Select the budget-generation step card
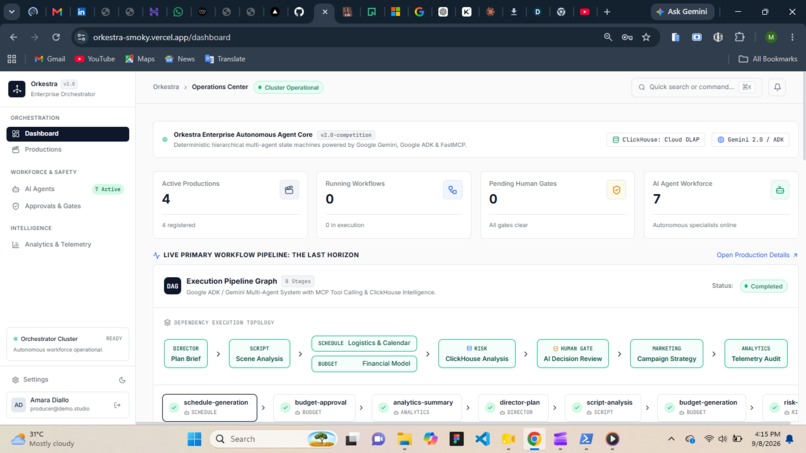 tap(701, 408)
